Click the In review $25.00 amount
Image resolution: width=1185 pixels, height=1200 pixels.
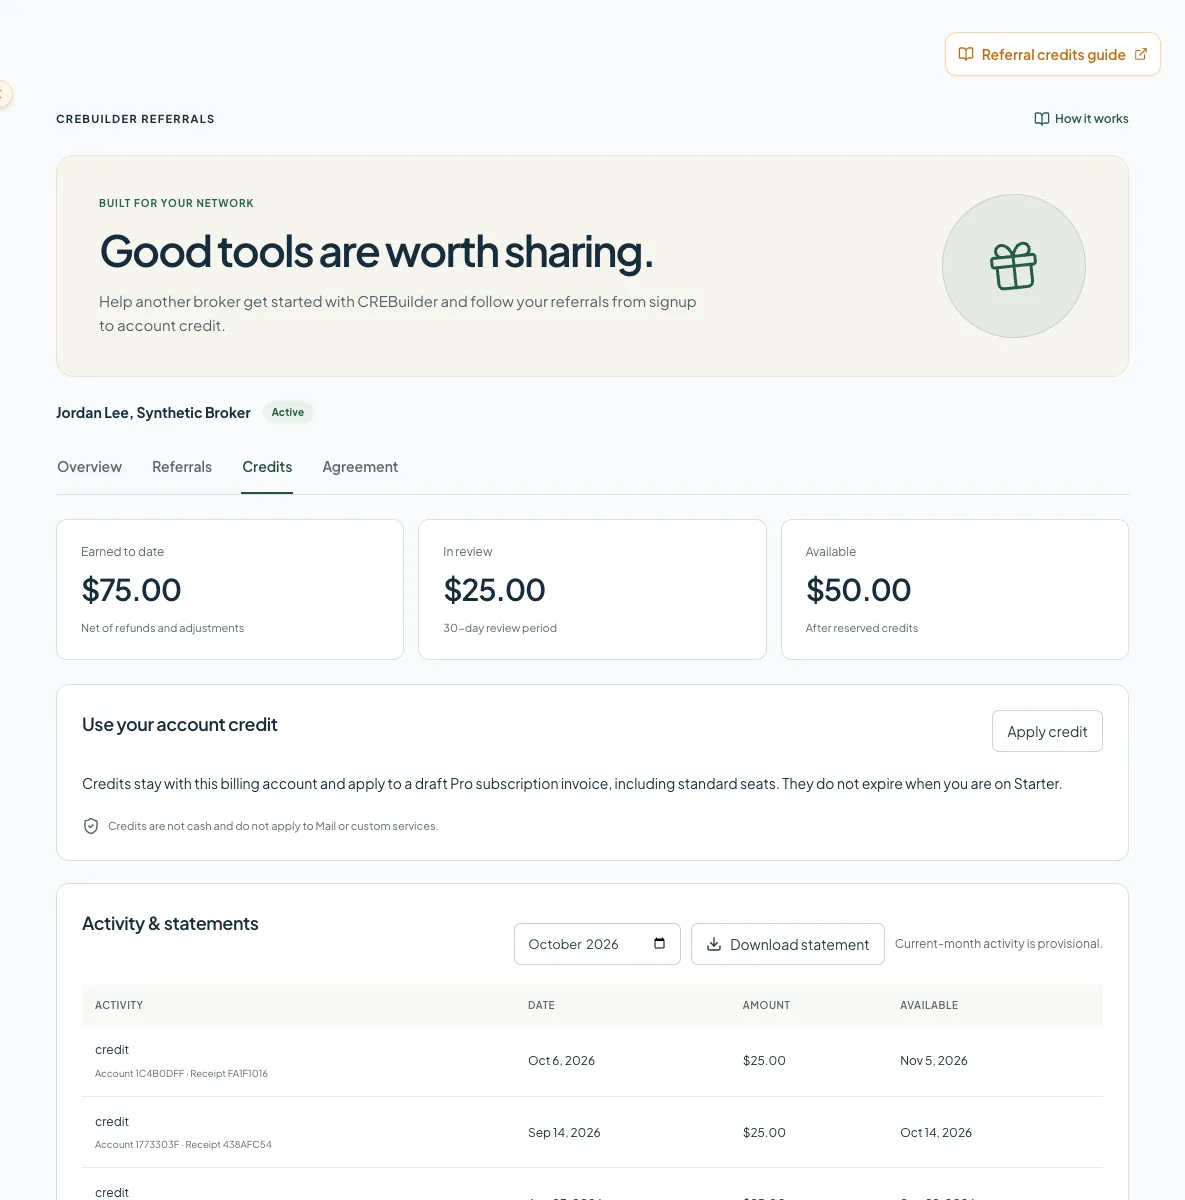point(494,590)
